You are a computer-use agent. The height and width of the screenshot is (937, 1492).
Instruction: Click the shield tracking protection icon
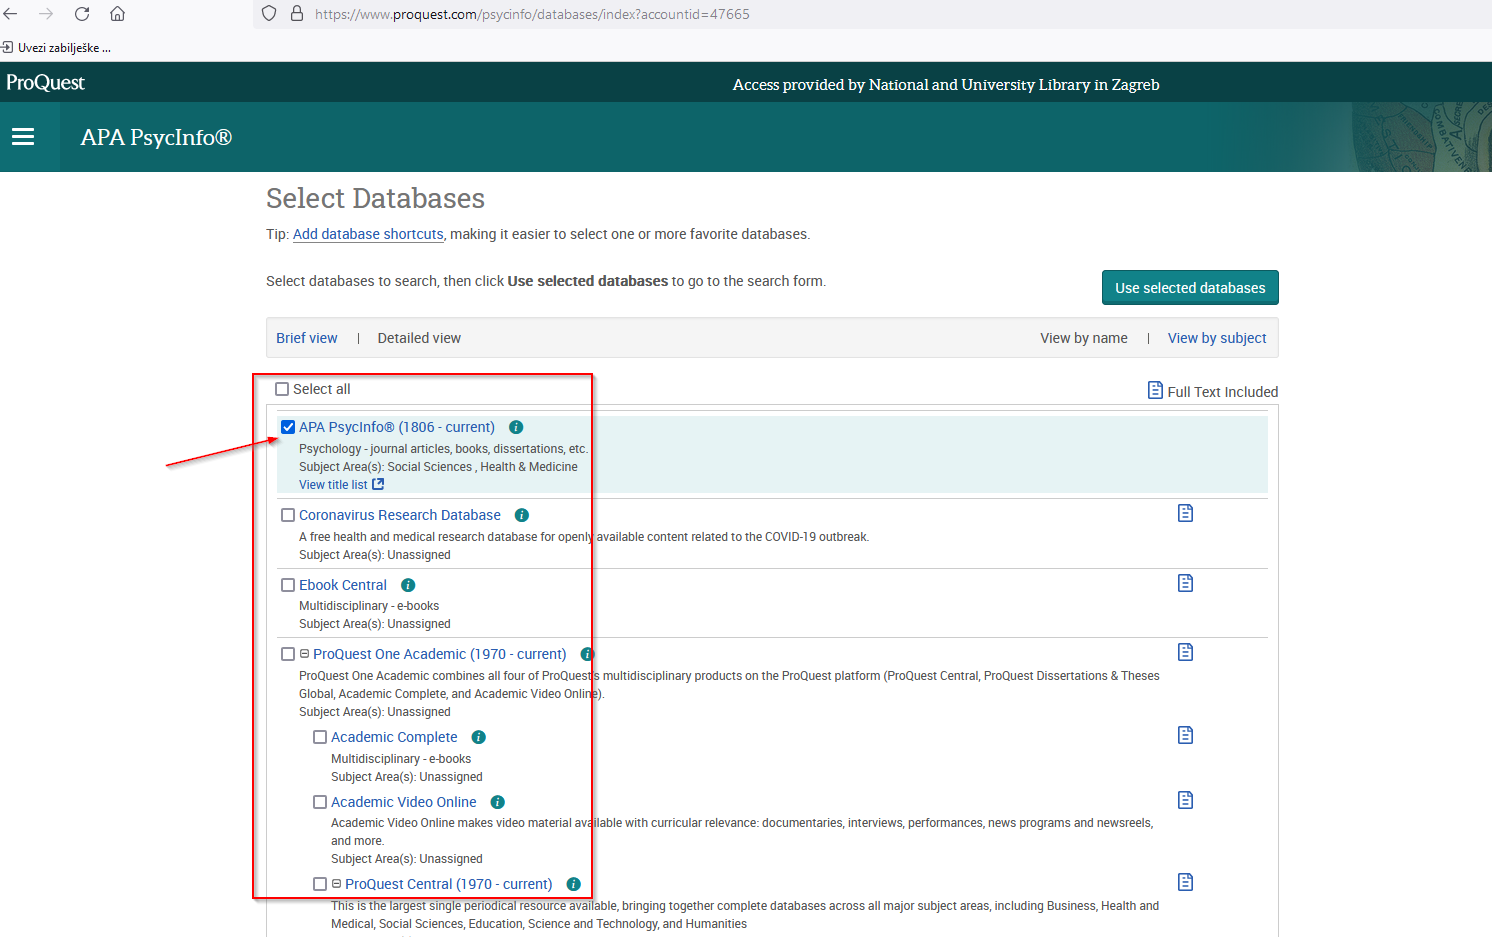[x=268, y=14]
